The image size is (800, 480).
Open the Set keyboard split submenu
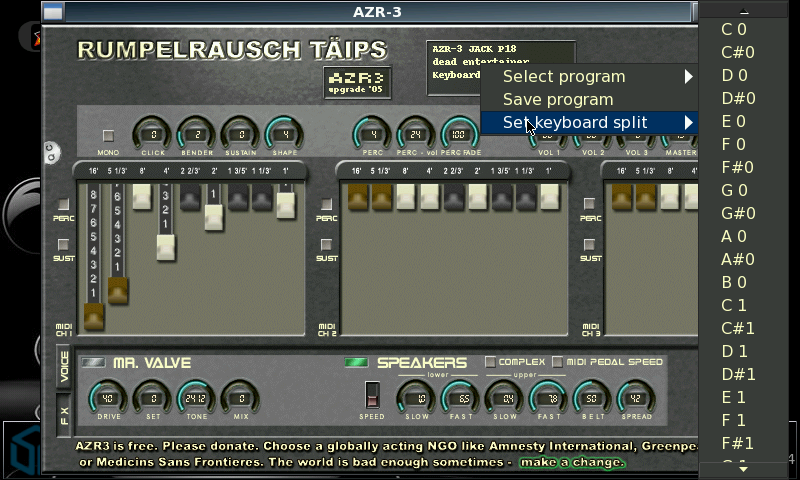click(x=589, y=122)
